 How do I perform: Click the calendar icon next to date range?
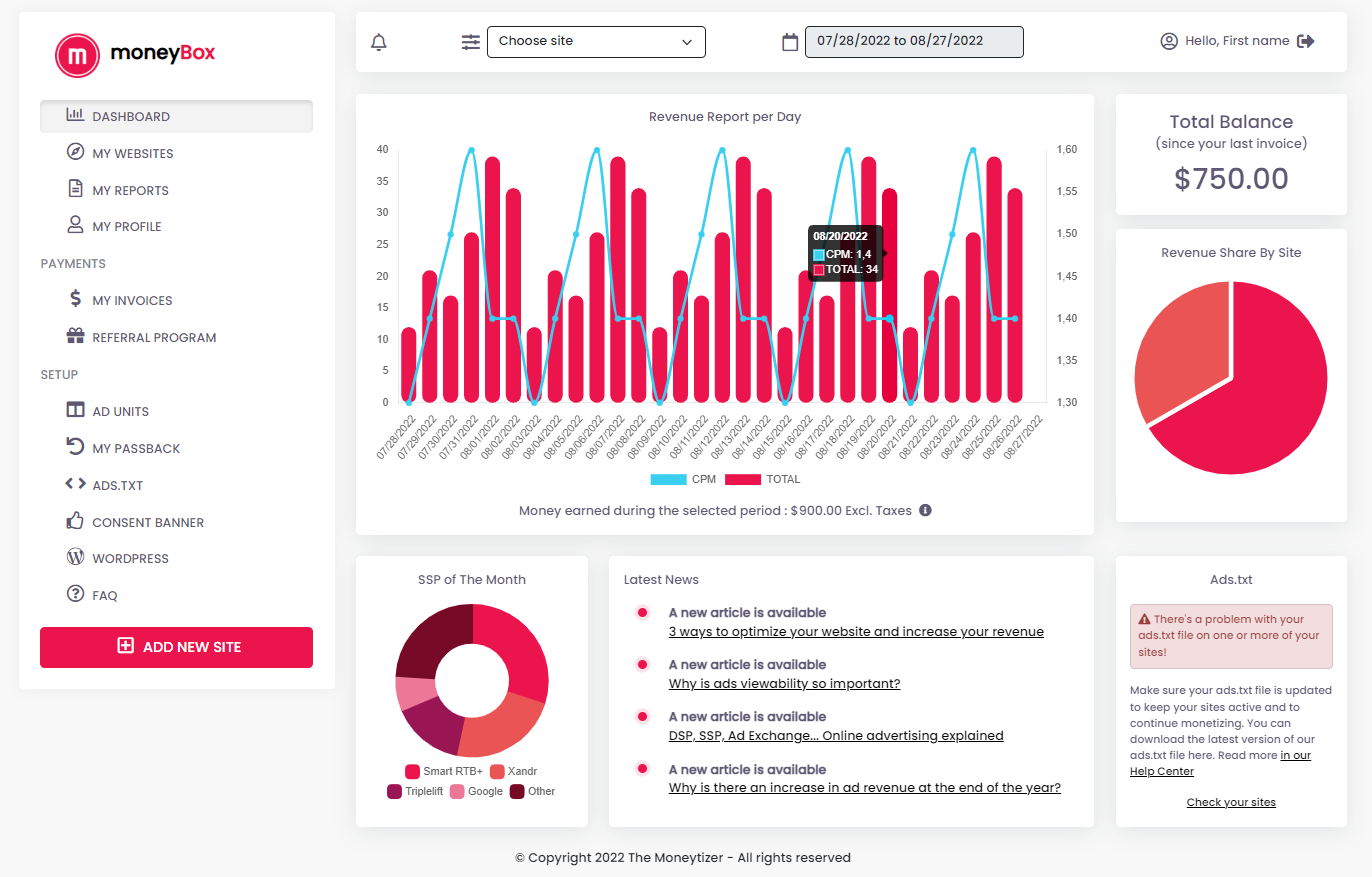click(790, 42)
